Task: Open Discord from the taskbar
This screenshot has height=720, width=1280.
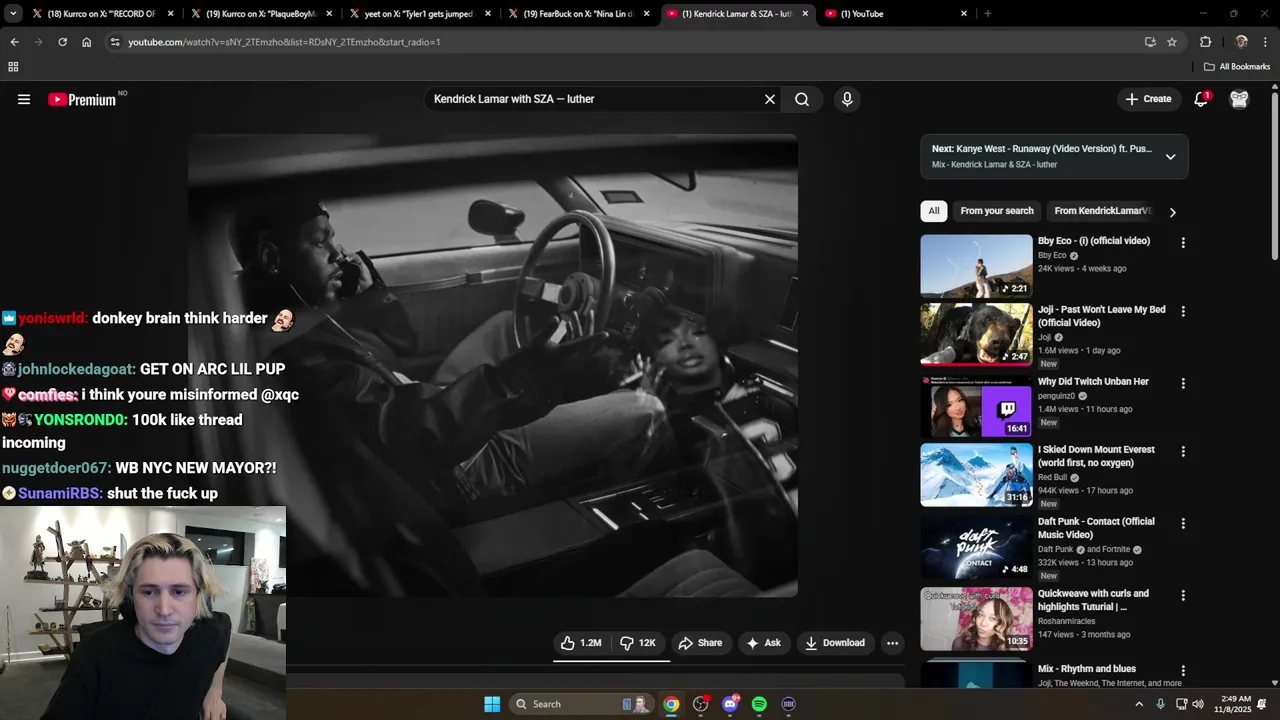Action: [x=730, y=704]
